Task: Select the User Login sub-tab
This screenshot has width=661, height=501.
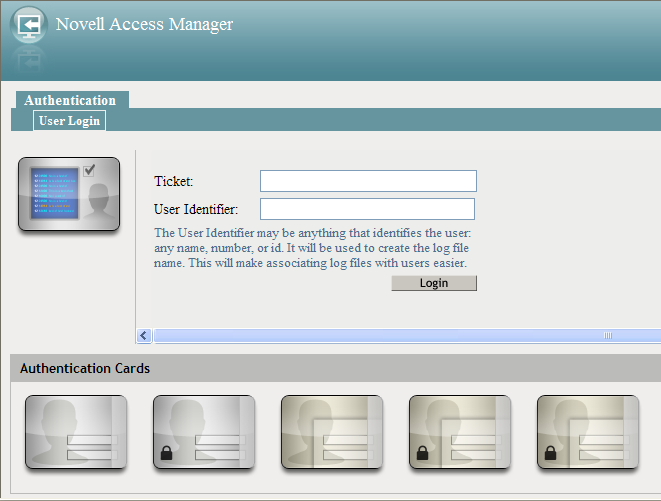Action: pos(70,121)
